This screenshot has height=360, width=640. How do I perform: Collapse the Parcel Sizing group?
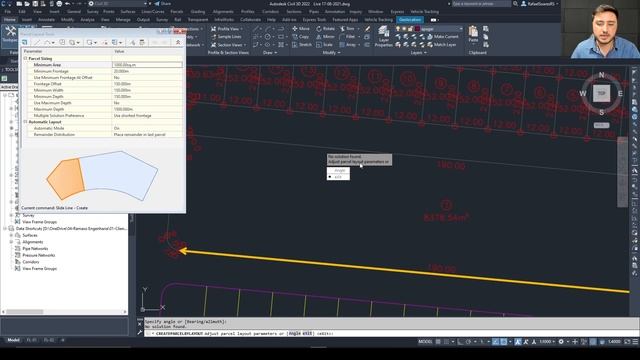[x=25, y=58]
